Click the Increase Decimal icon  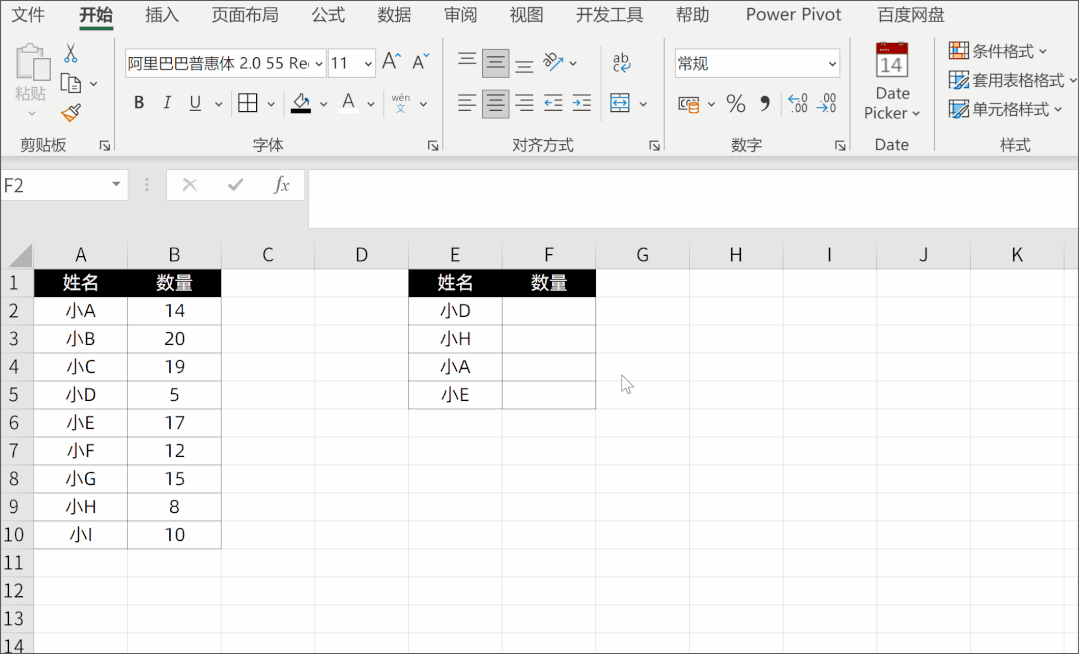[x=797, y=103]
